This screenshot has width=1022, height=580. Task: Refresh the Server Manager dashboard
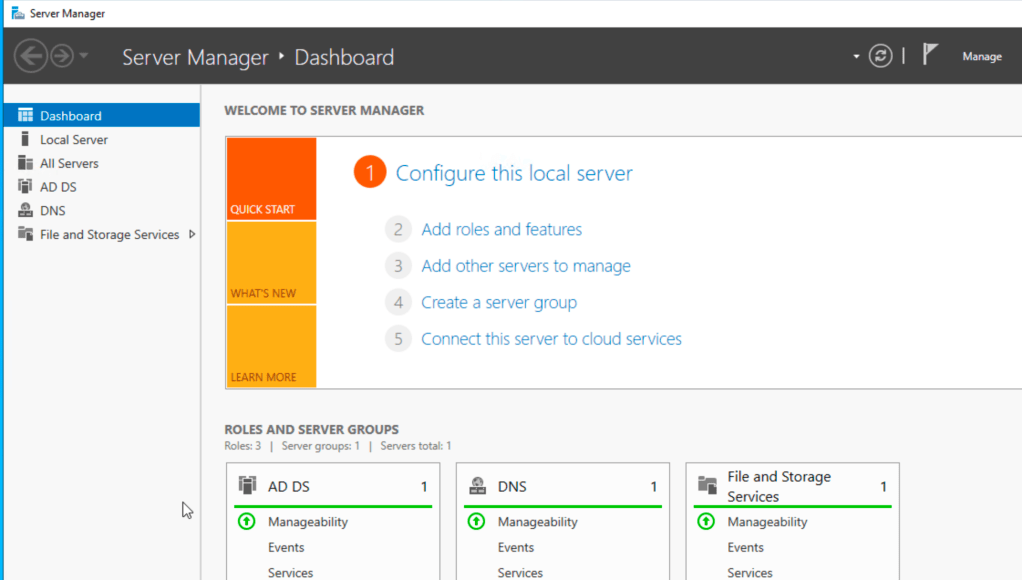click(x=880, y=56)
